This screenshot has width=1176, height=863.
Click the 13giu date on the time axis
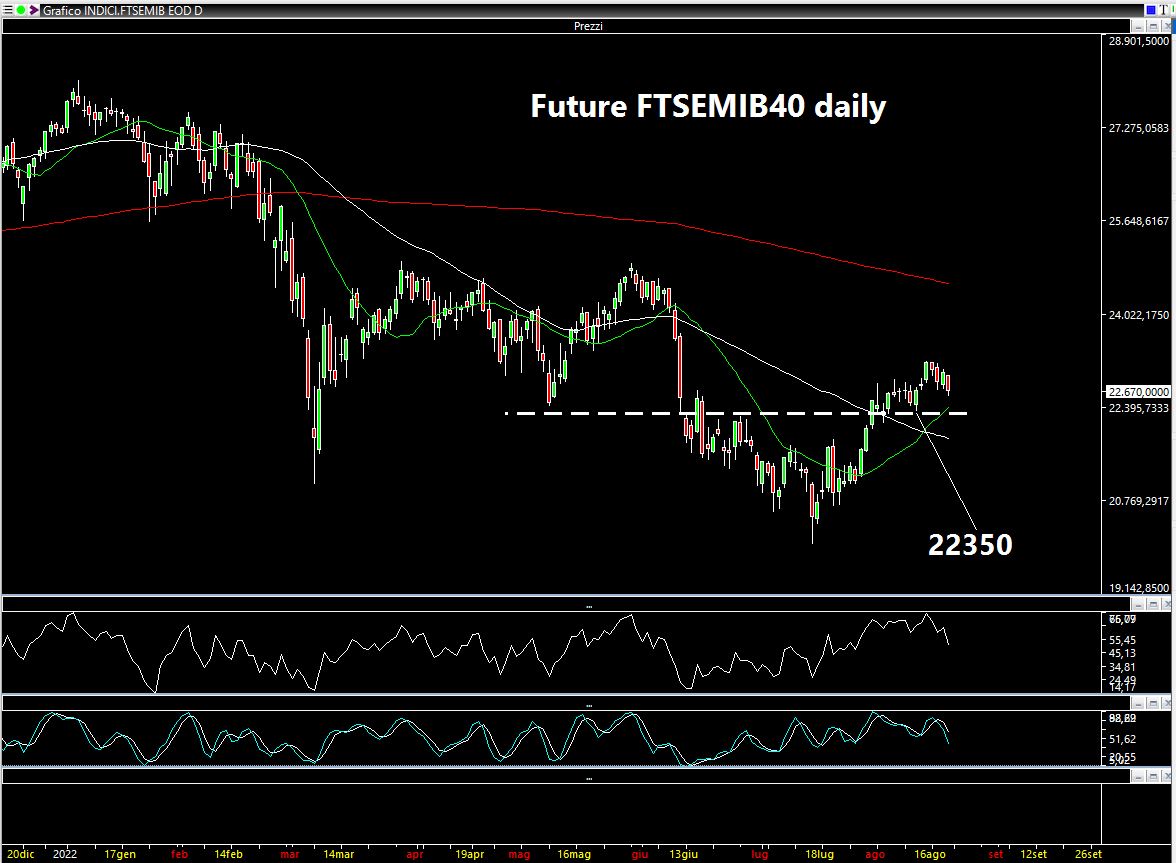(684, 854)
